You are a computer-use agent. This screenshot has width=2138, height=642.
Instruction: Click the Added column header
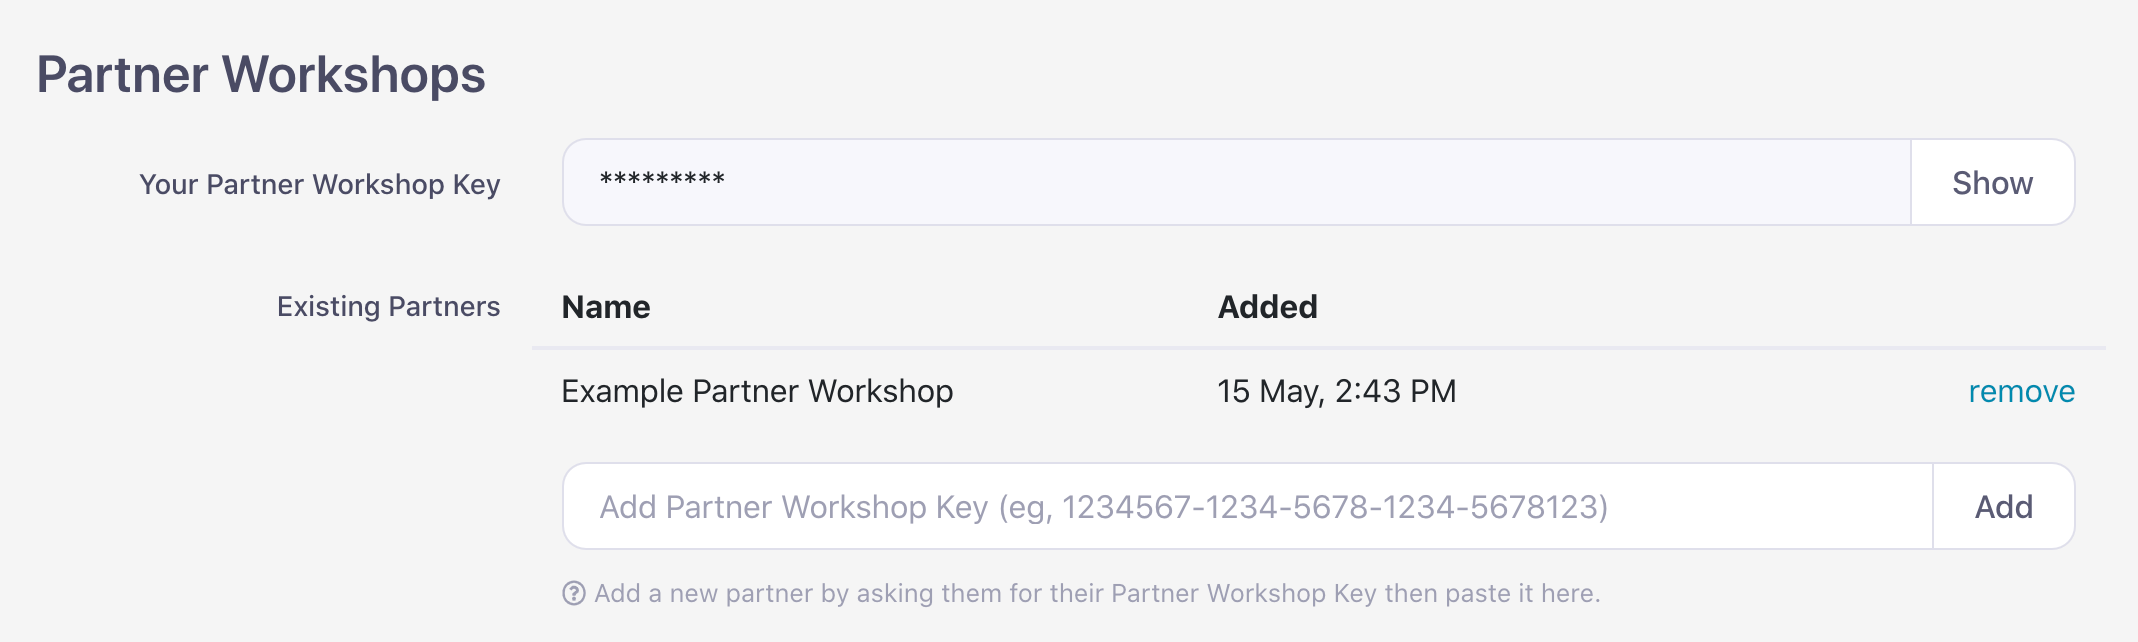[1267, 307]
